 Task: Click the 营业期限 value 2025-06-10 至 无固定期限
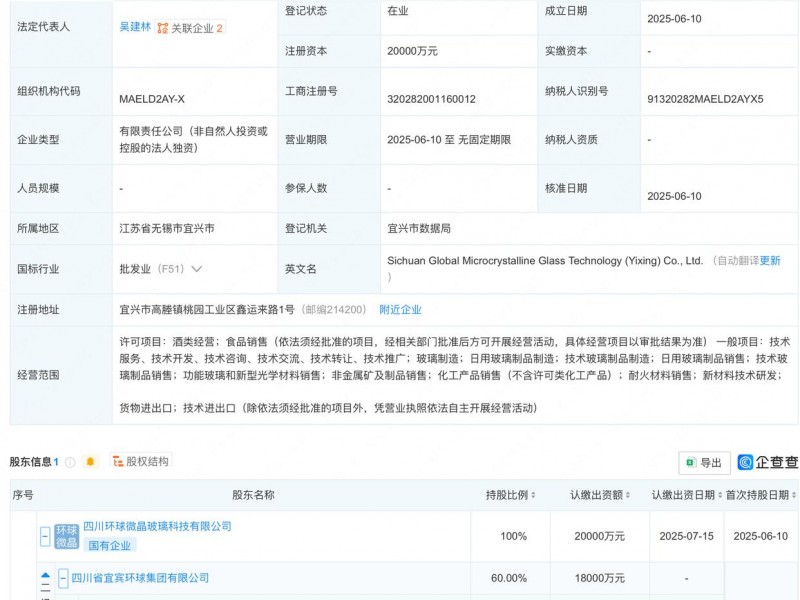point(449,140)
